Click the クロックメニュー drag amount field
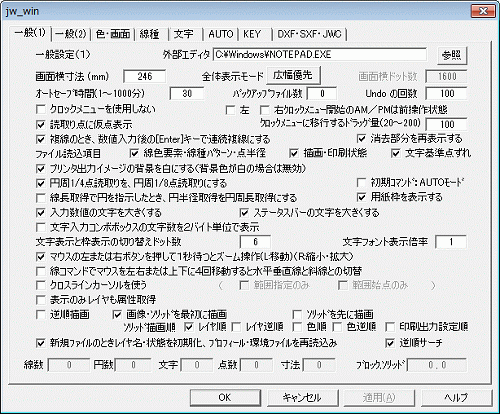This screenshot has width=500, height=414. (446, 124)
